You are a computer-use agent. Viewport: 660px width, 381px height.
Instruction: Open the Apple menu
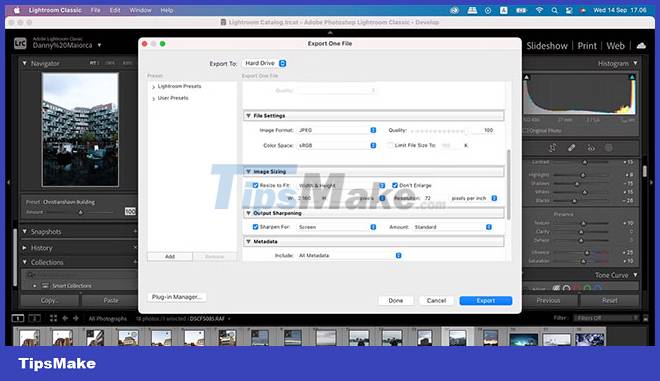pyautogui.click(x=17, y=10)
